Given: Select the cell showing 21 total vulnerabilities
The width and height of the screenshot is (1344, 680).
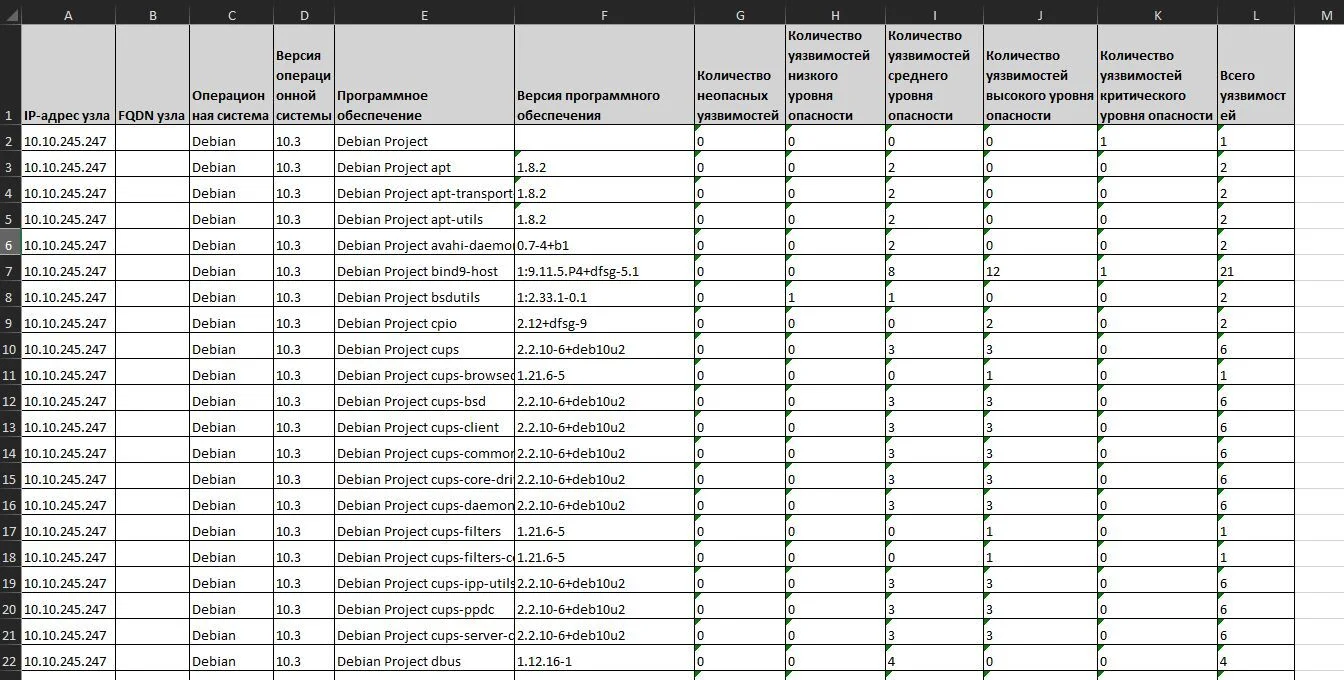Looking at the screenshot, I should pyautogui.click(x=1256, y=271).
